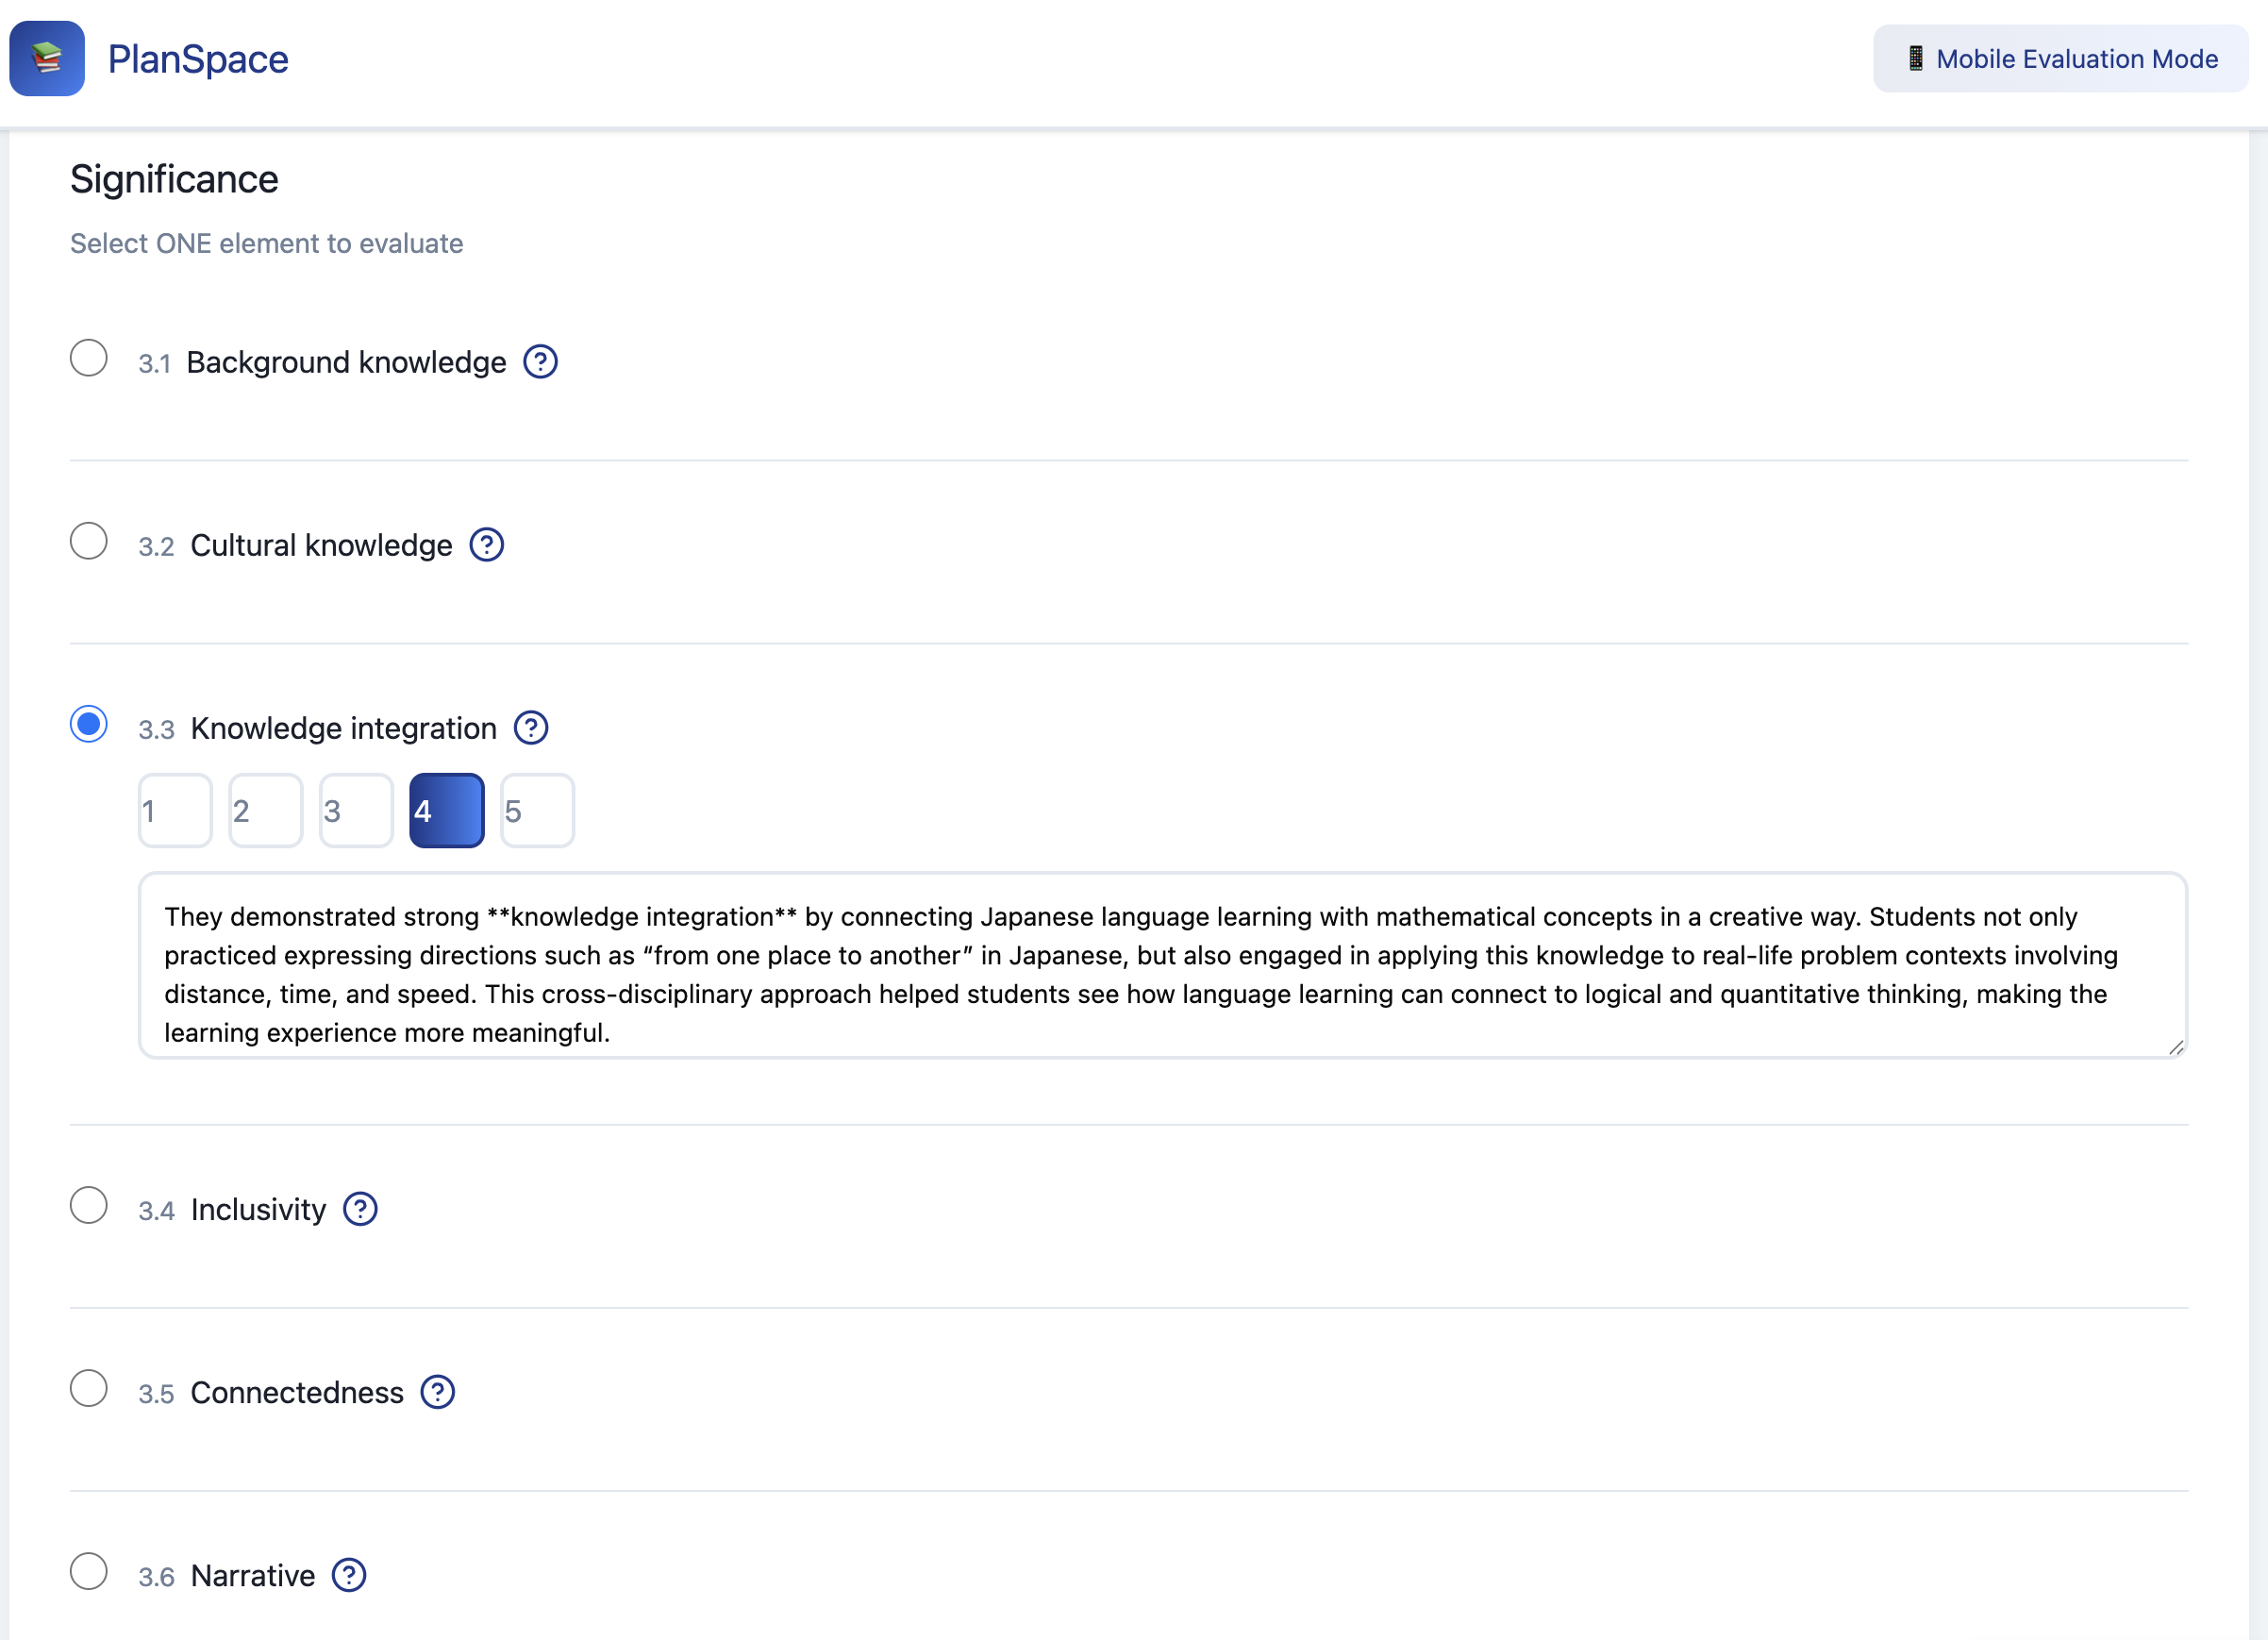Click the PlanSpace books logo icon
The width and height of the screenshot is (2268, 1640).
47,59
